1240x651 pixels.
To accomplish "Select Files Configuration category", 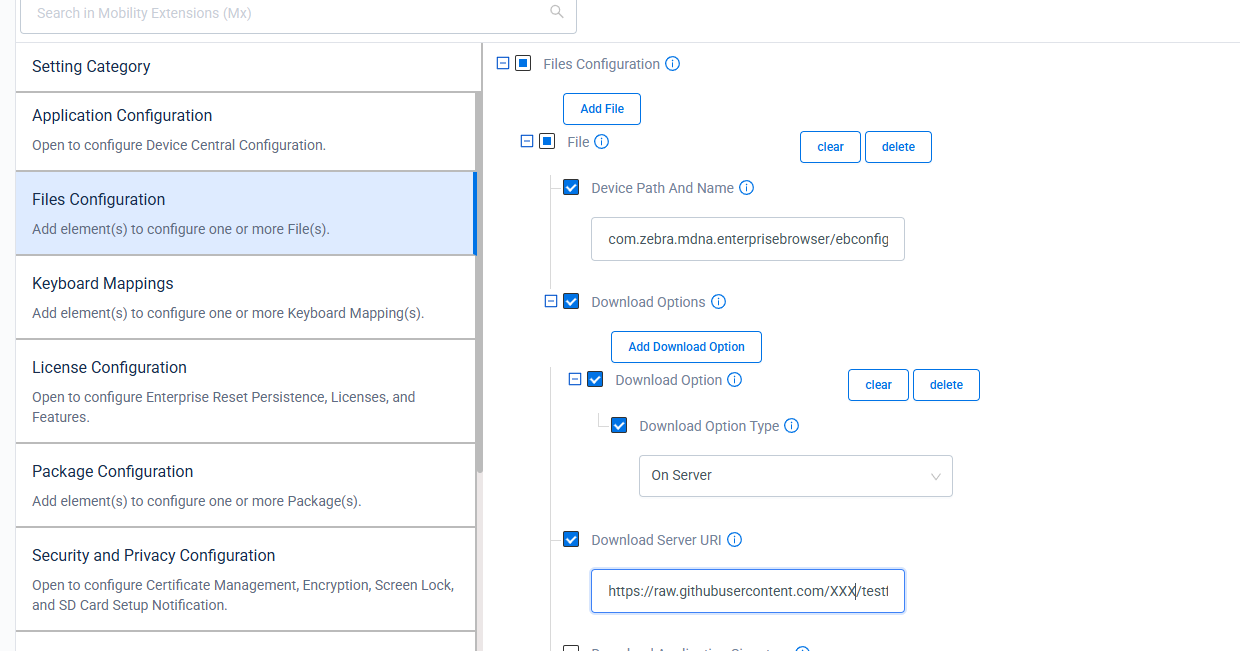I will 246,214.
